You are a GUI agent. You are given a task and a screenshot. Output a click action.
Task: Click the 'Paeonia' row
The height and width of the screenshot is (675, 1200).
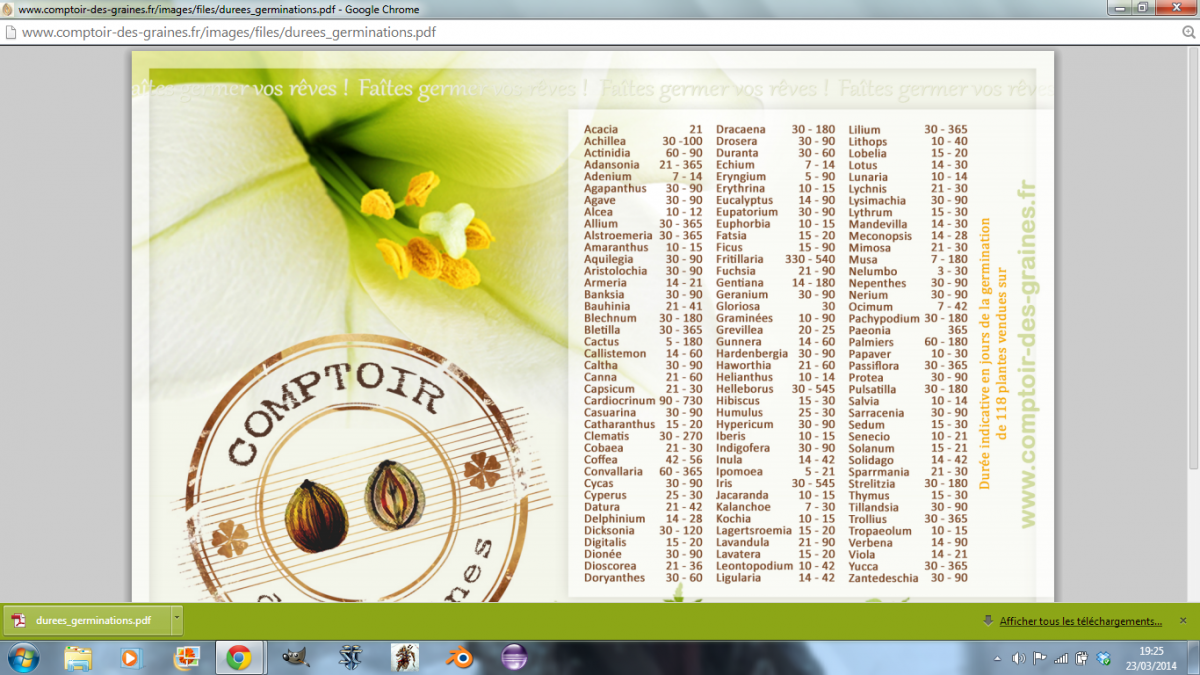pyautogui.click(x=908, y=330)
